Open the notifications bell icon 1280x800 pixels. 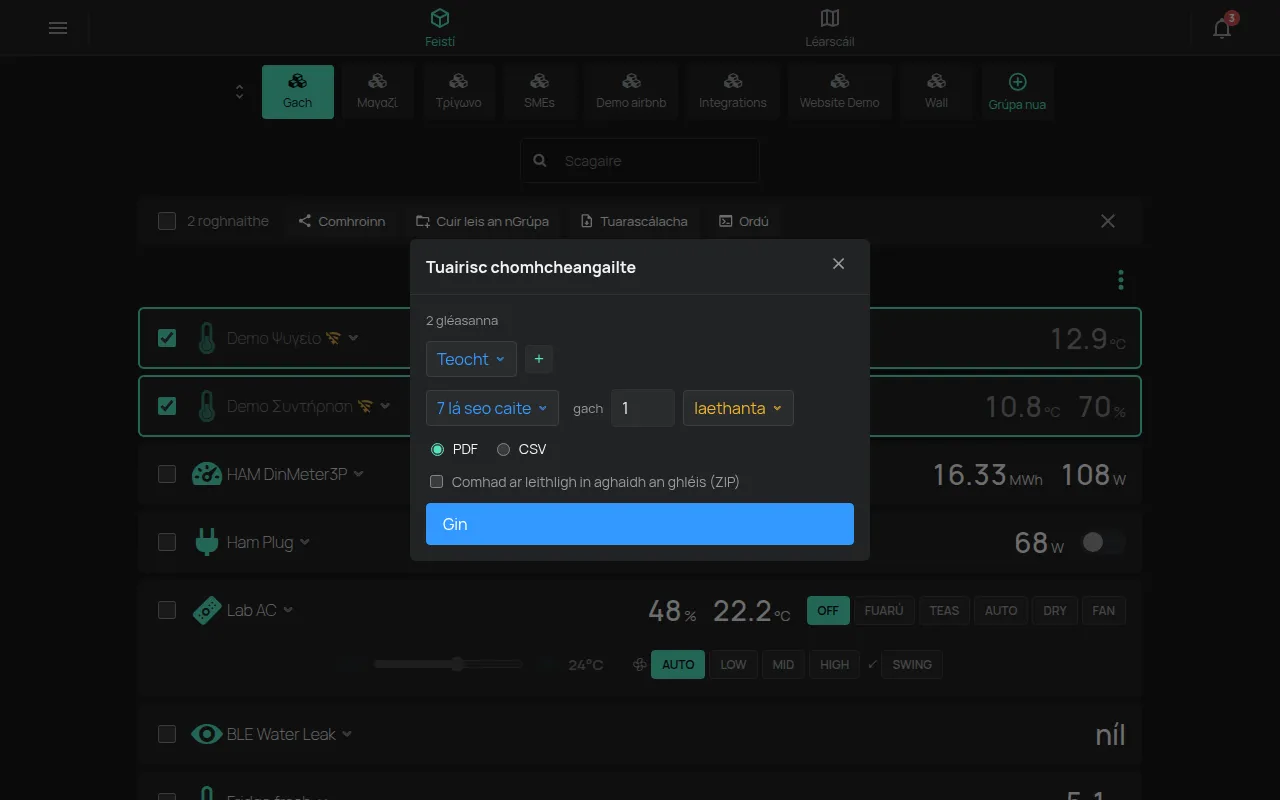[1222, 28]
